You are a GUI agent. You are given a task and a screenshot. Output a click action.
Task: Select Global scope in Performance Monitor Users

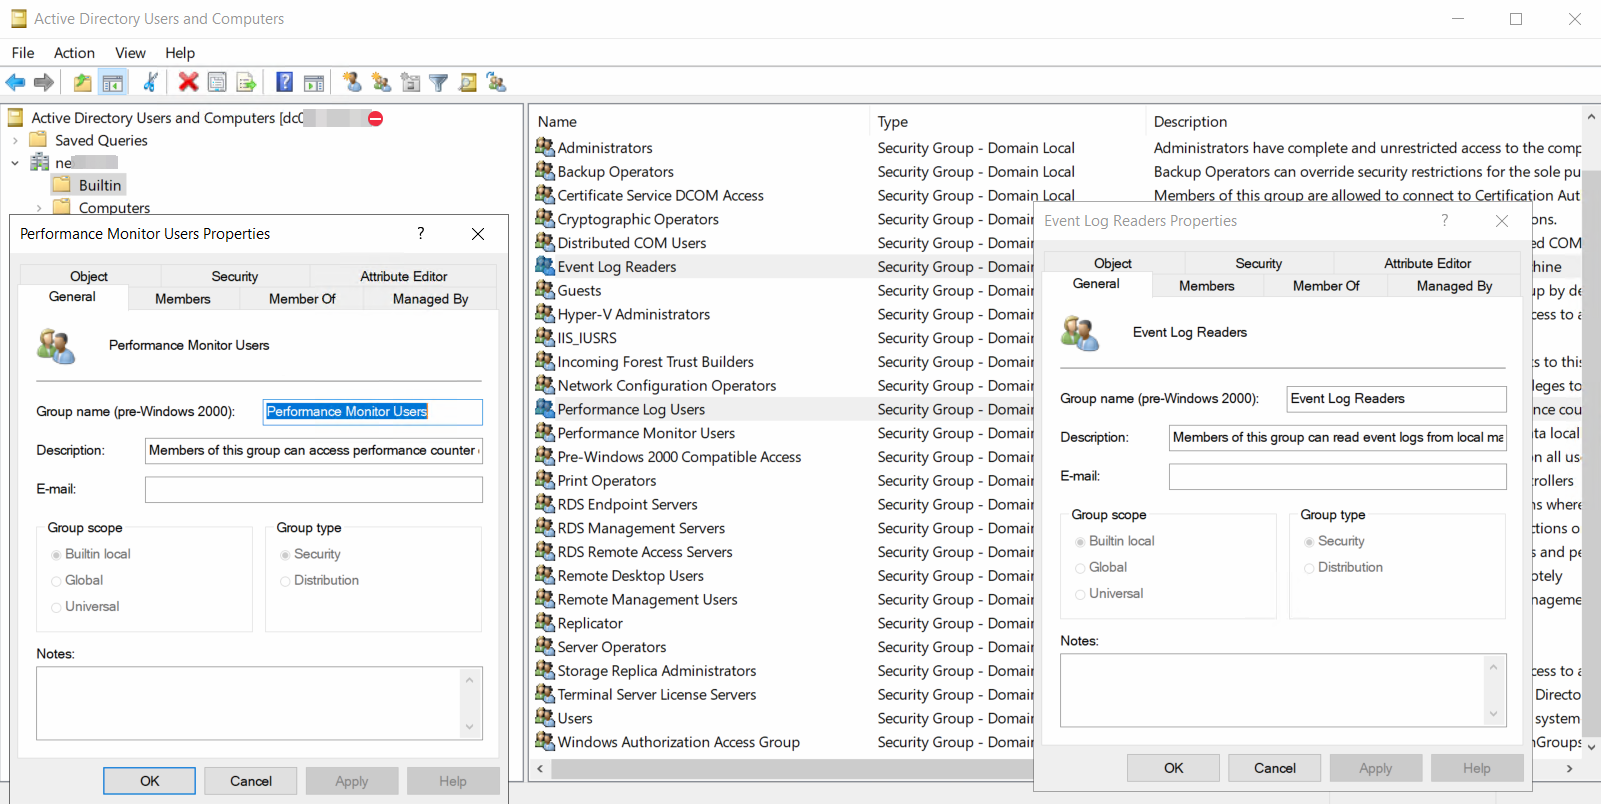(x=56, y=580)
